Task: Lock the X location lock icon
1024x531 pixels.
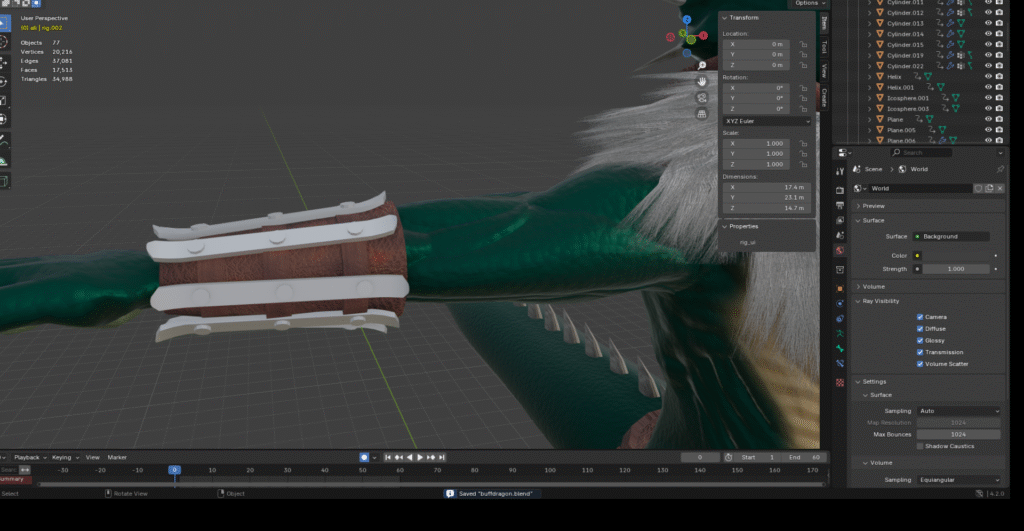Action: [803, 44]
